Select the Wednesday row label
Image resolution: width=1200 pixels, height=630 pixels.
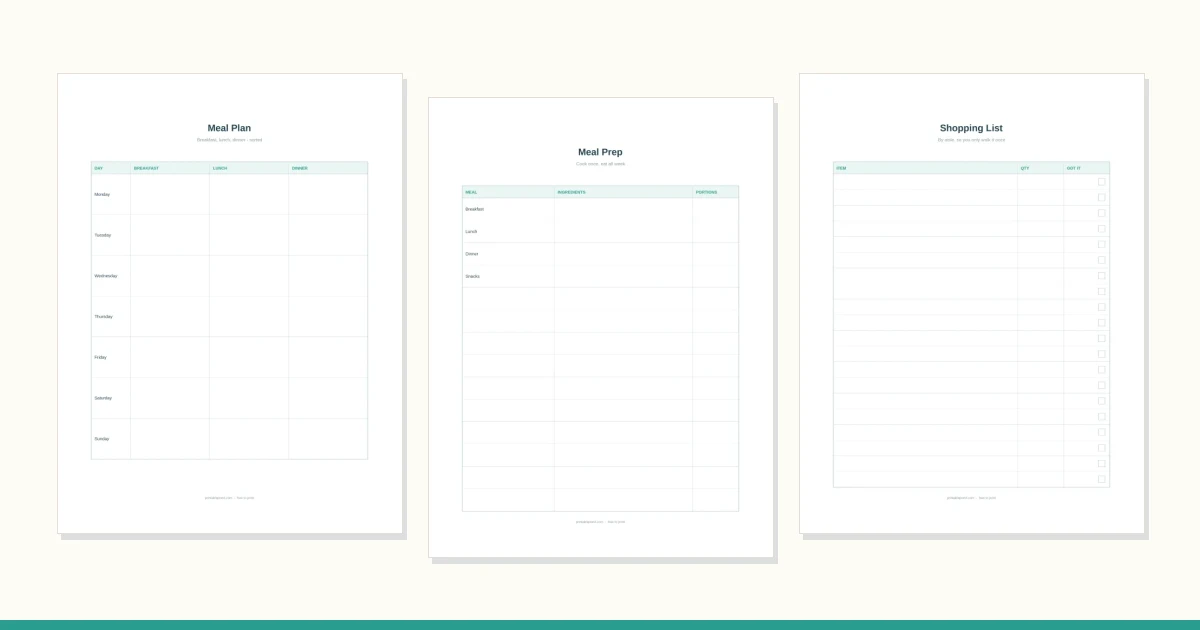pyautogui.click(x=105, y=276)
